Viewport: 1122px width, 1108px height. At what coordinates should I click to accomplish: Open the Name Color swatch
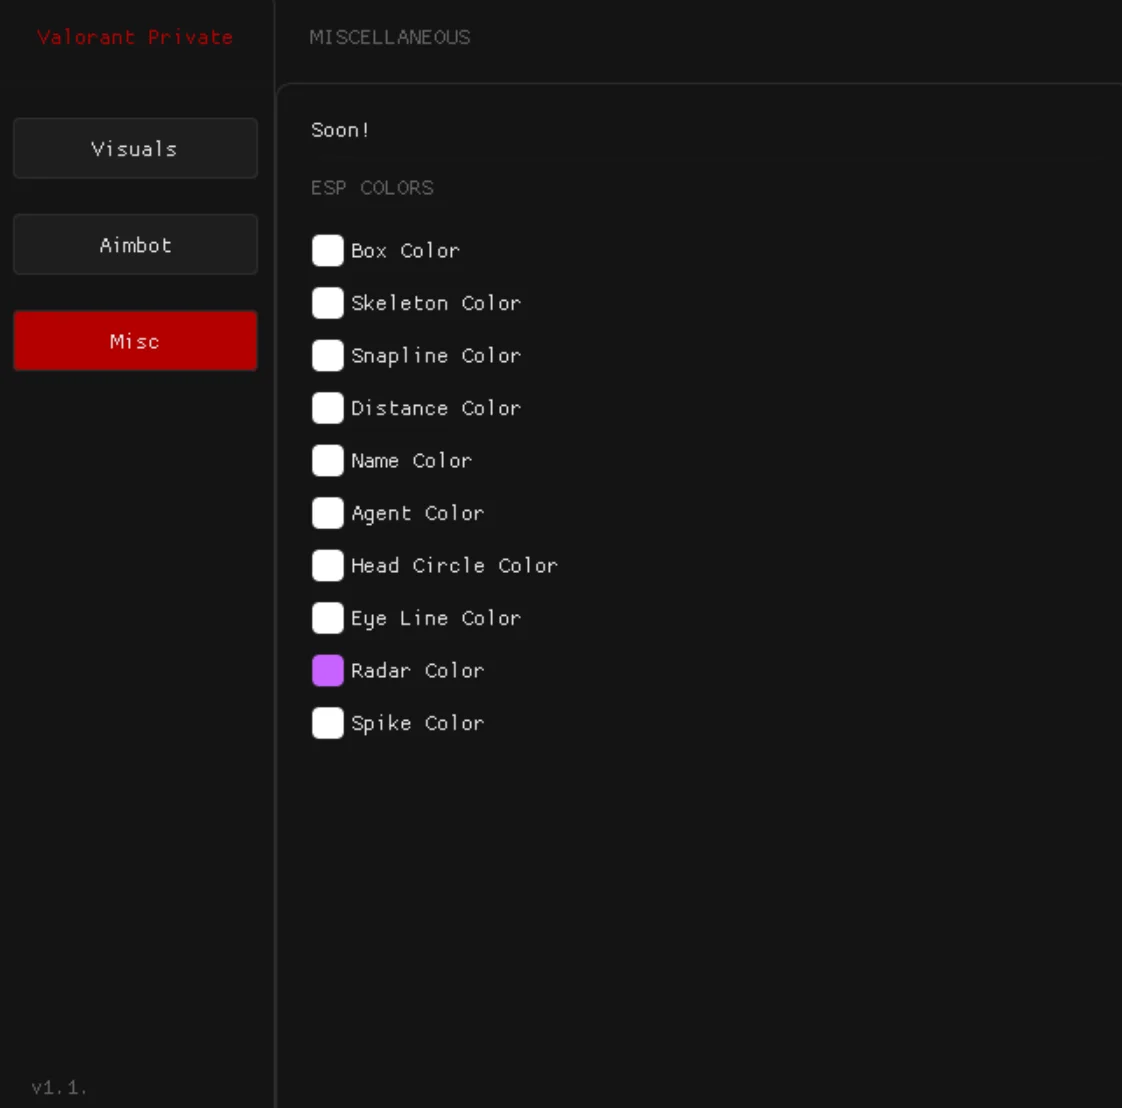coord(327,461)
